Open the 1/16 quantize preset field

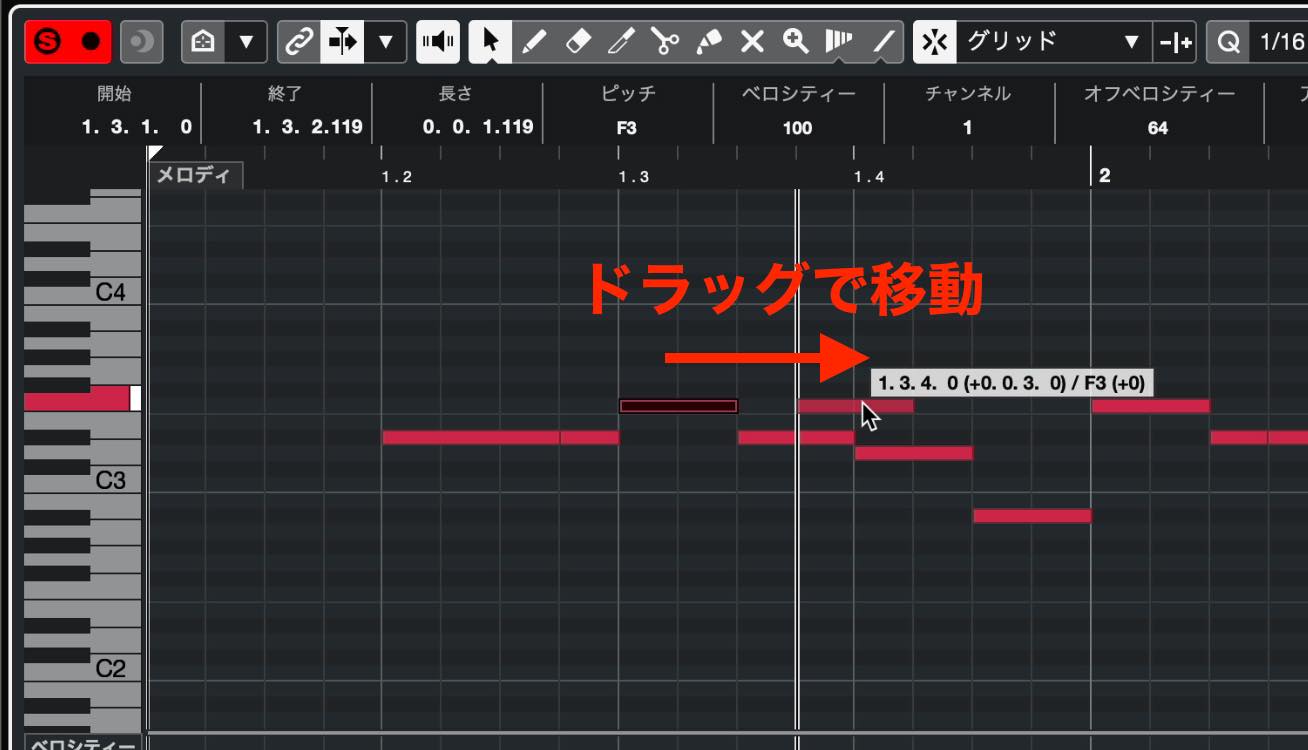(x=1280, y=42)
